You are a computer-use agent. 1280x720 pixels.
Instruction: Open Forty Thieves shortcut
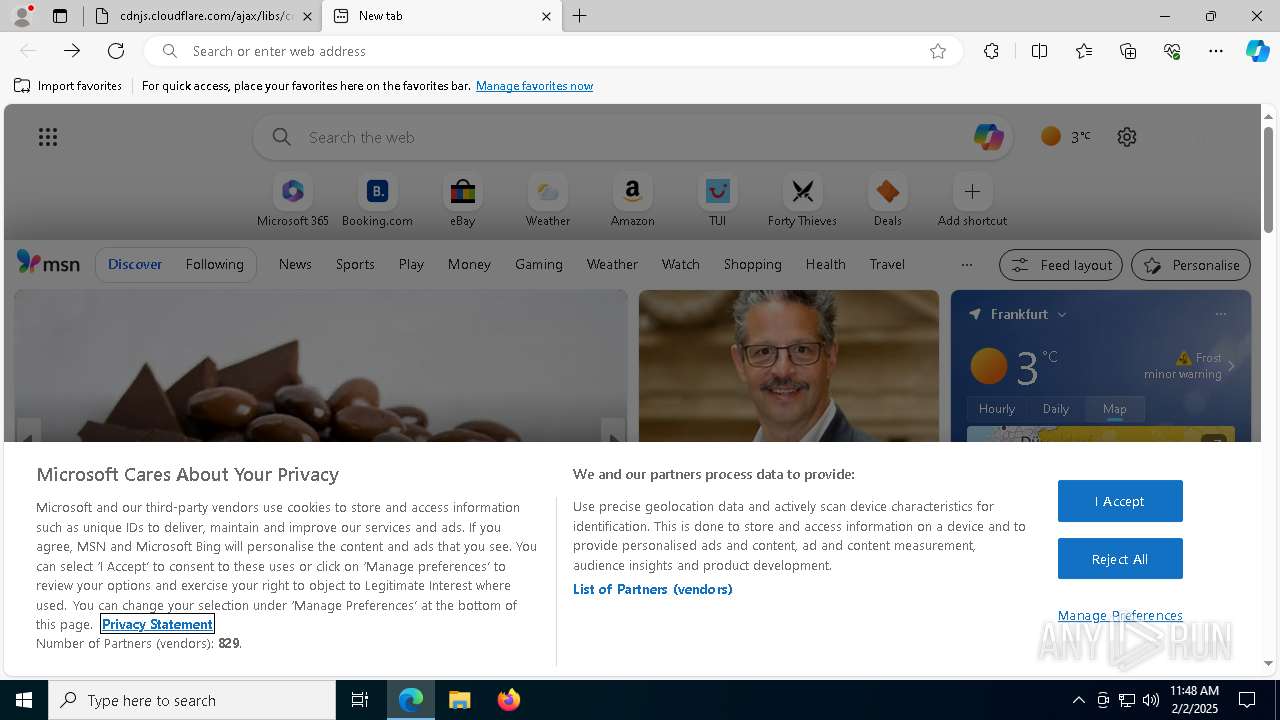802,201
